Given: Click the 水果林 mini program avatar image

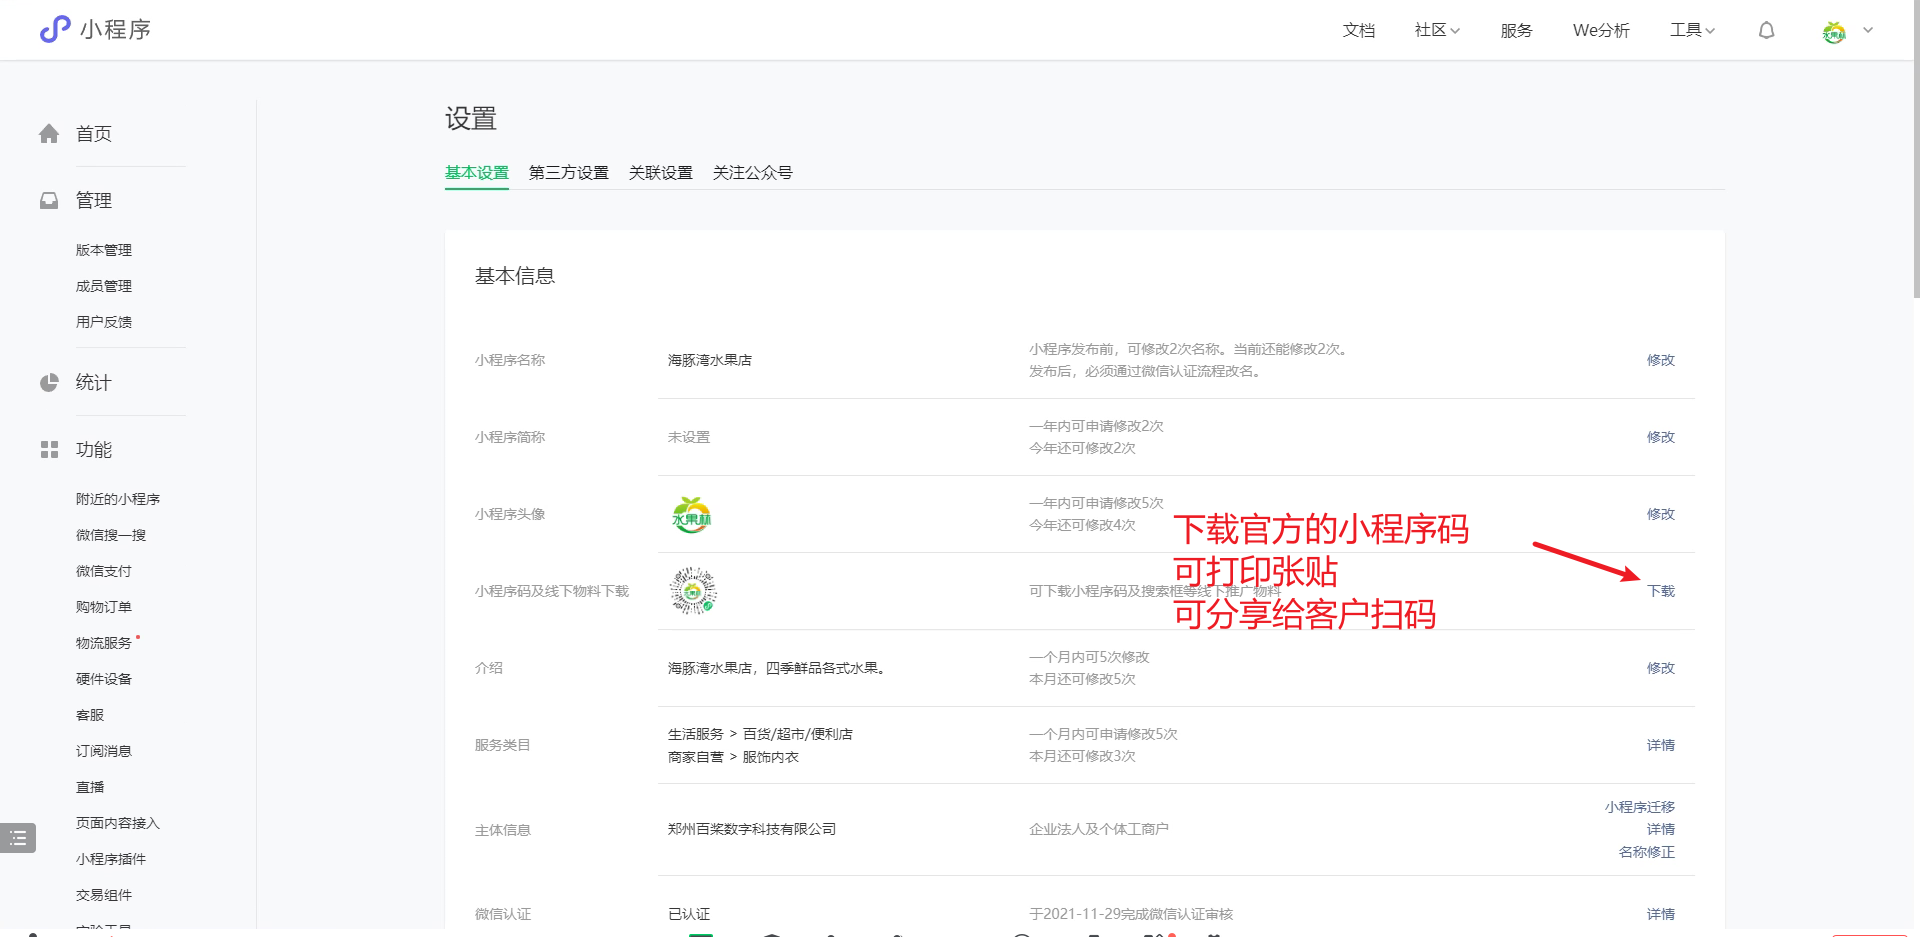Looking at the screenshot, I should click(x=691, y=514).
